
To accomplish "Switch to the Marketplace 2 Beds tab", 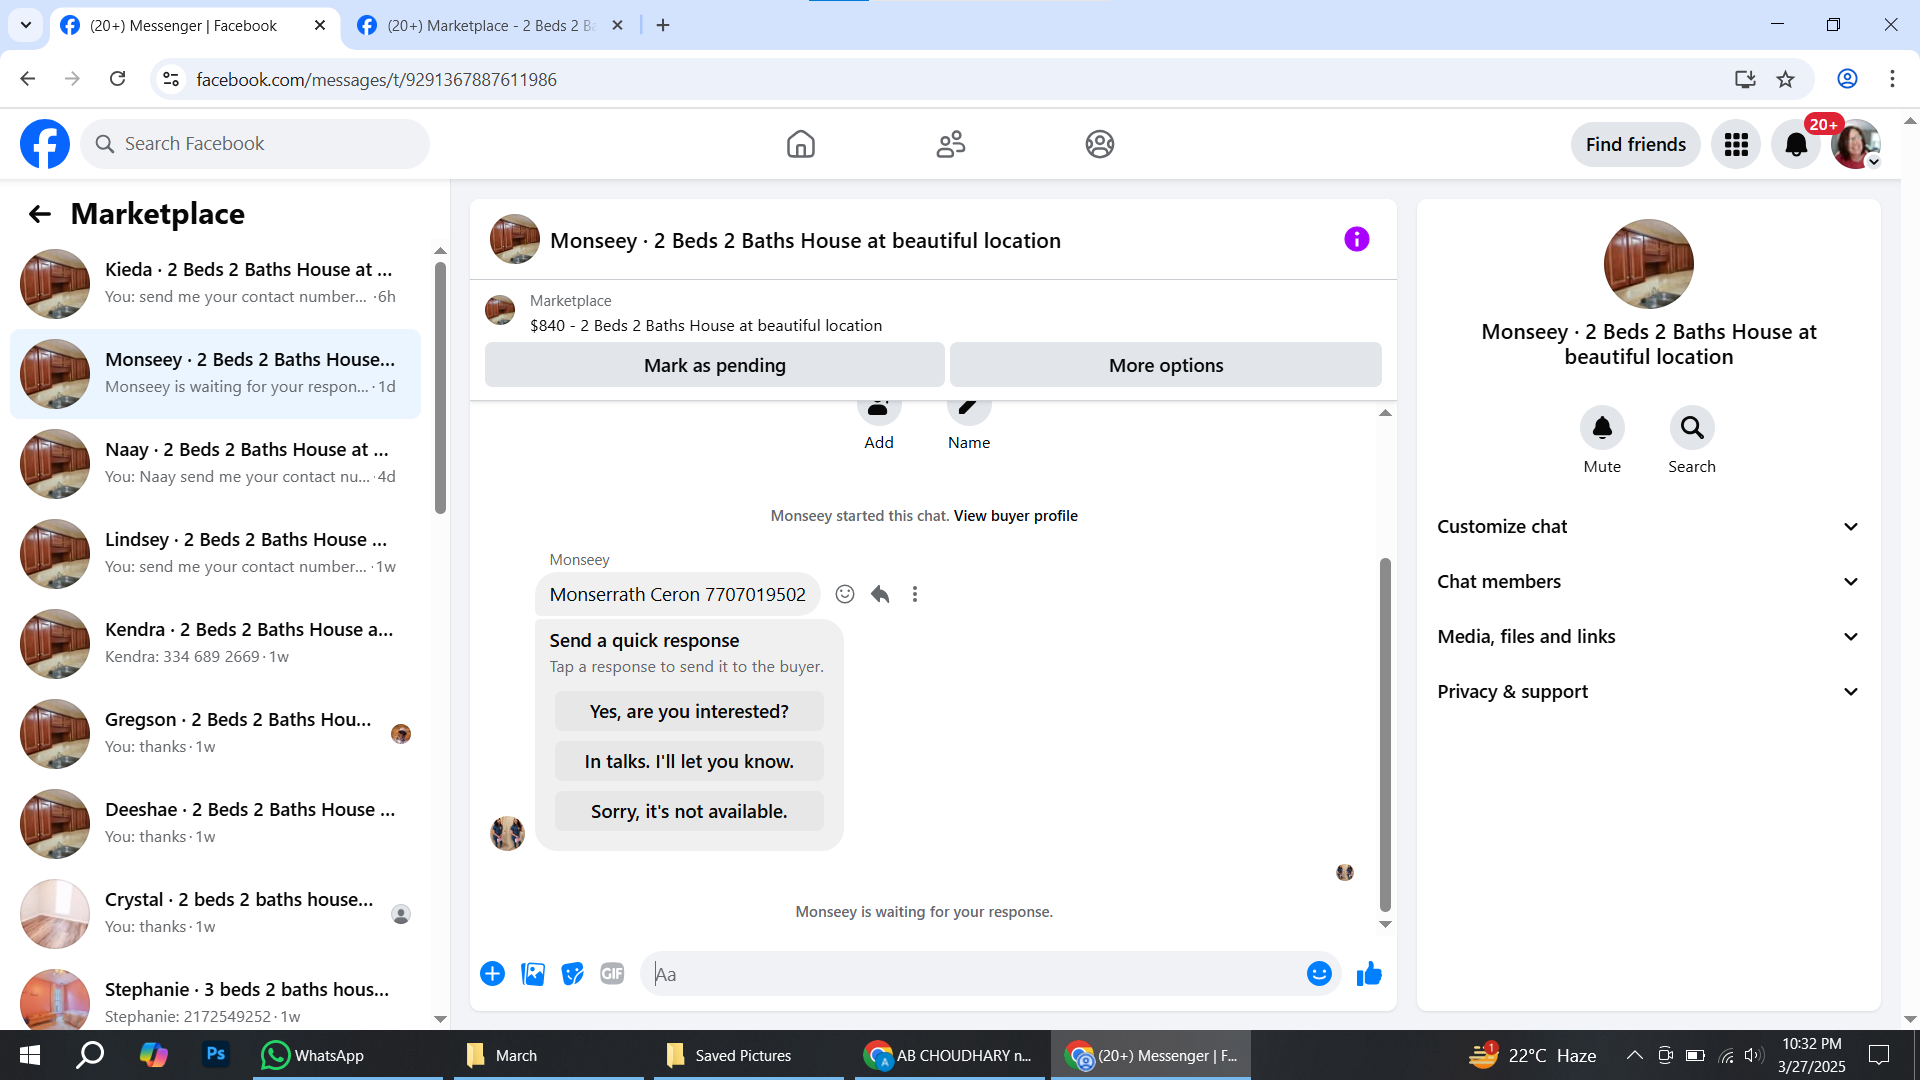I will [490, 25].
